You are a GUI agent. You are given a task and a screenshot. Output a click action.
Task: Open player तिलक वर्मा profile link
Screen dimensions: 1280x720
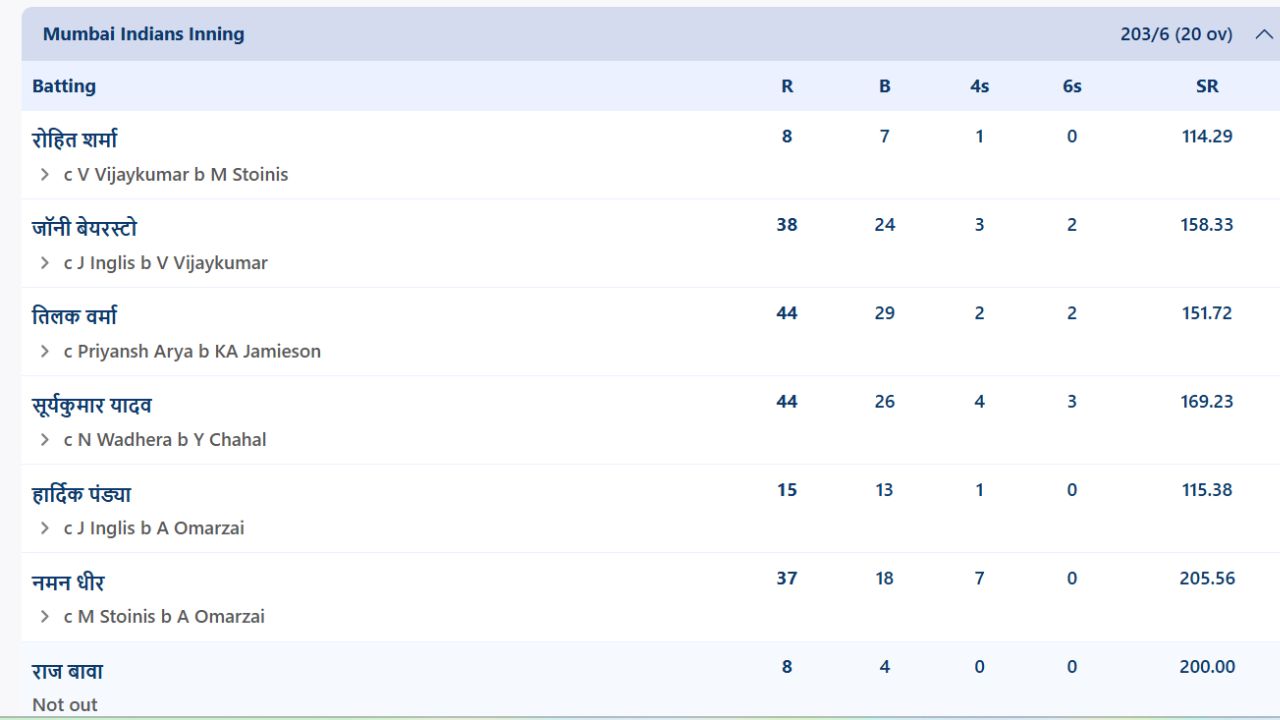pos(74,316)
